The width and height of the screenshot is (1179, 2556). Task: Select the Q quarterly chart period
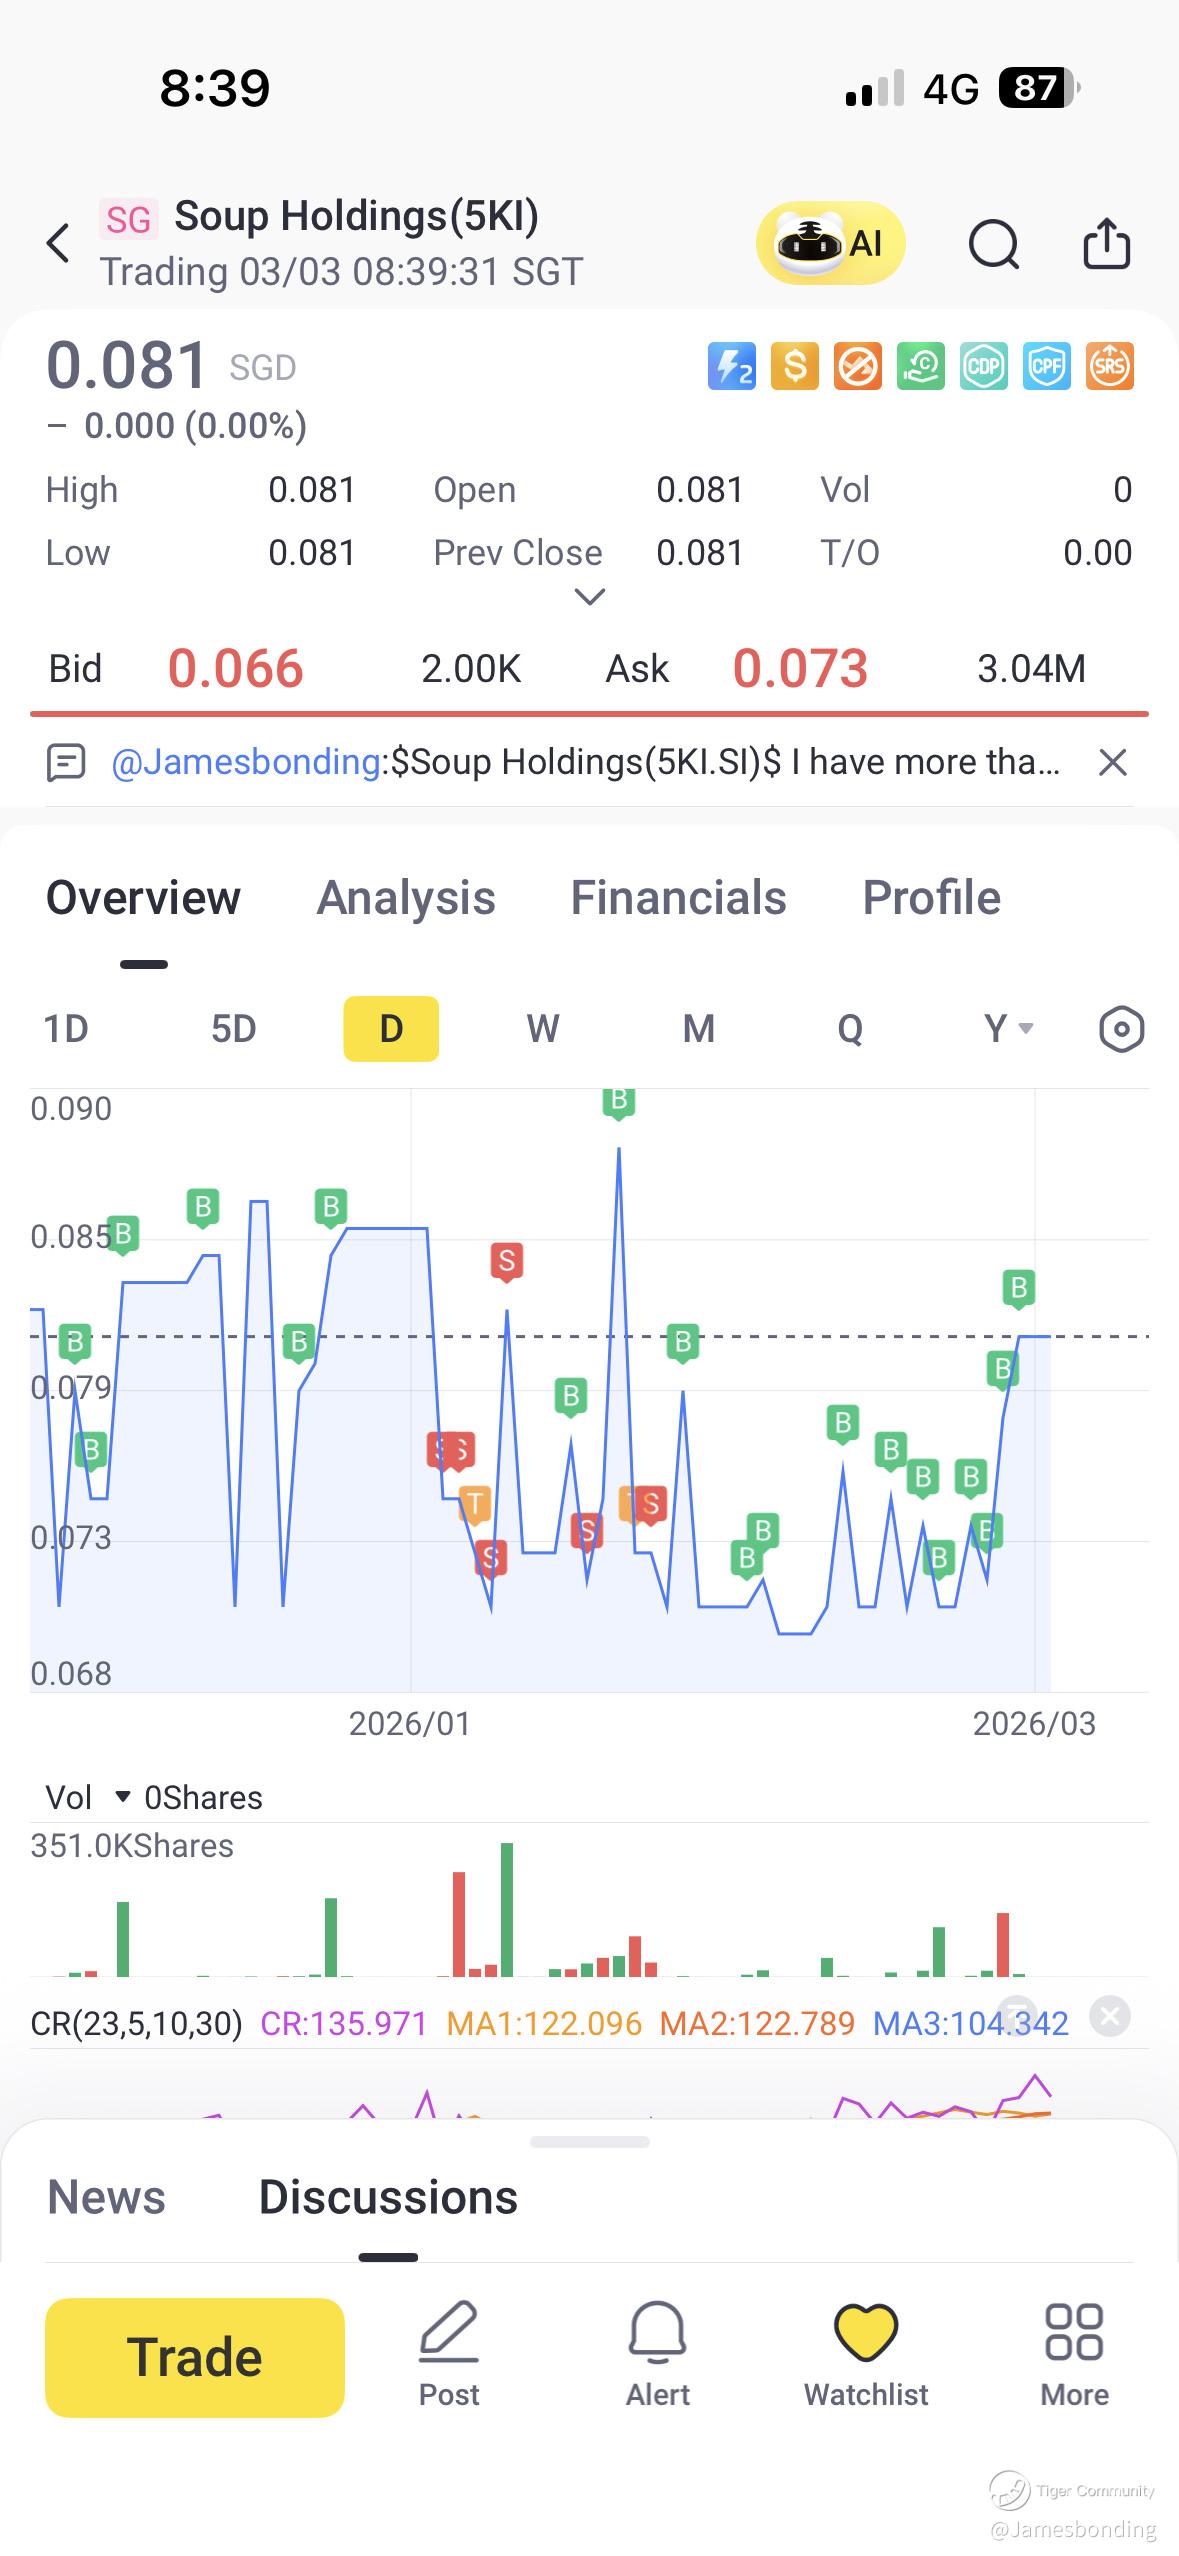[850, 1028]
